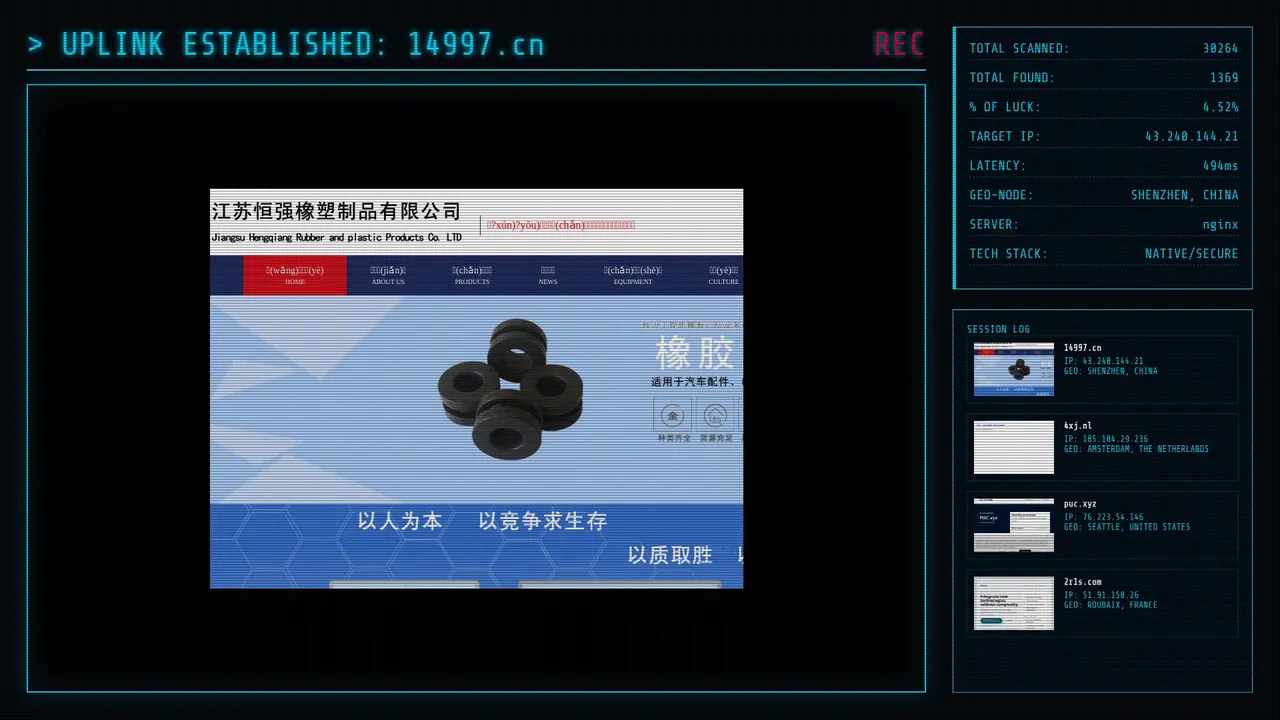Click the REC recording indicator

point(898,43)
